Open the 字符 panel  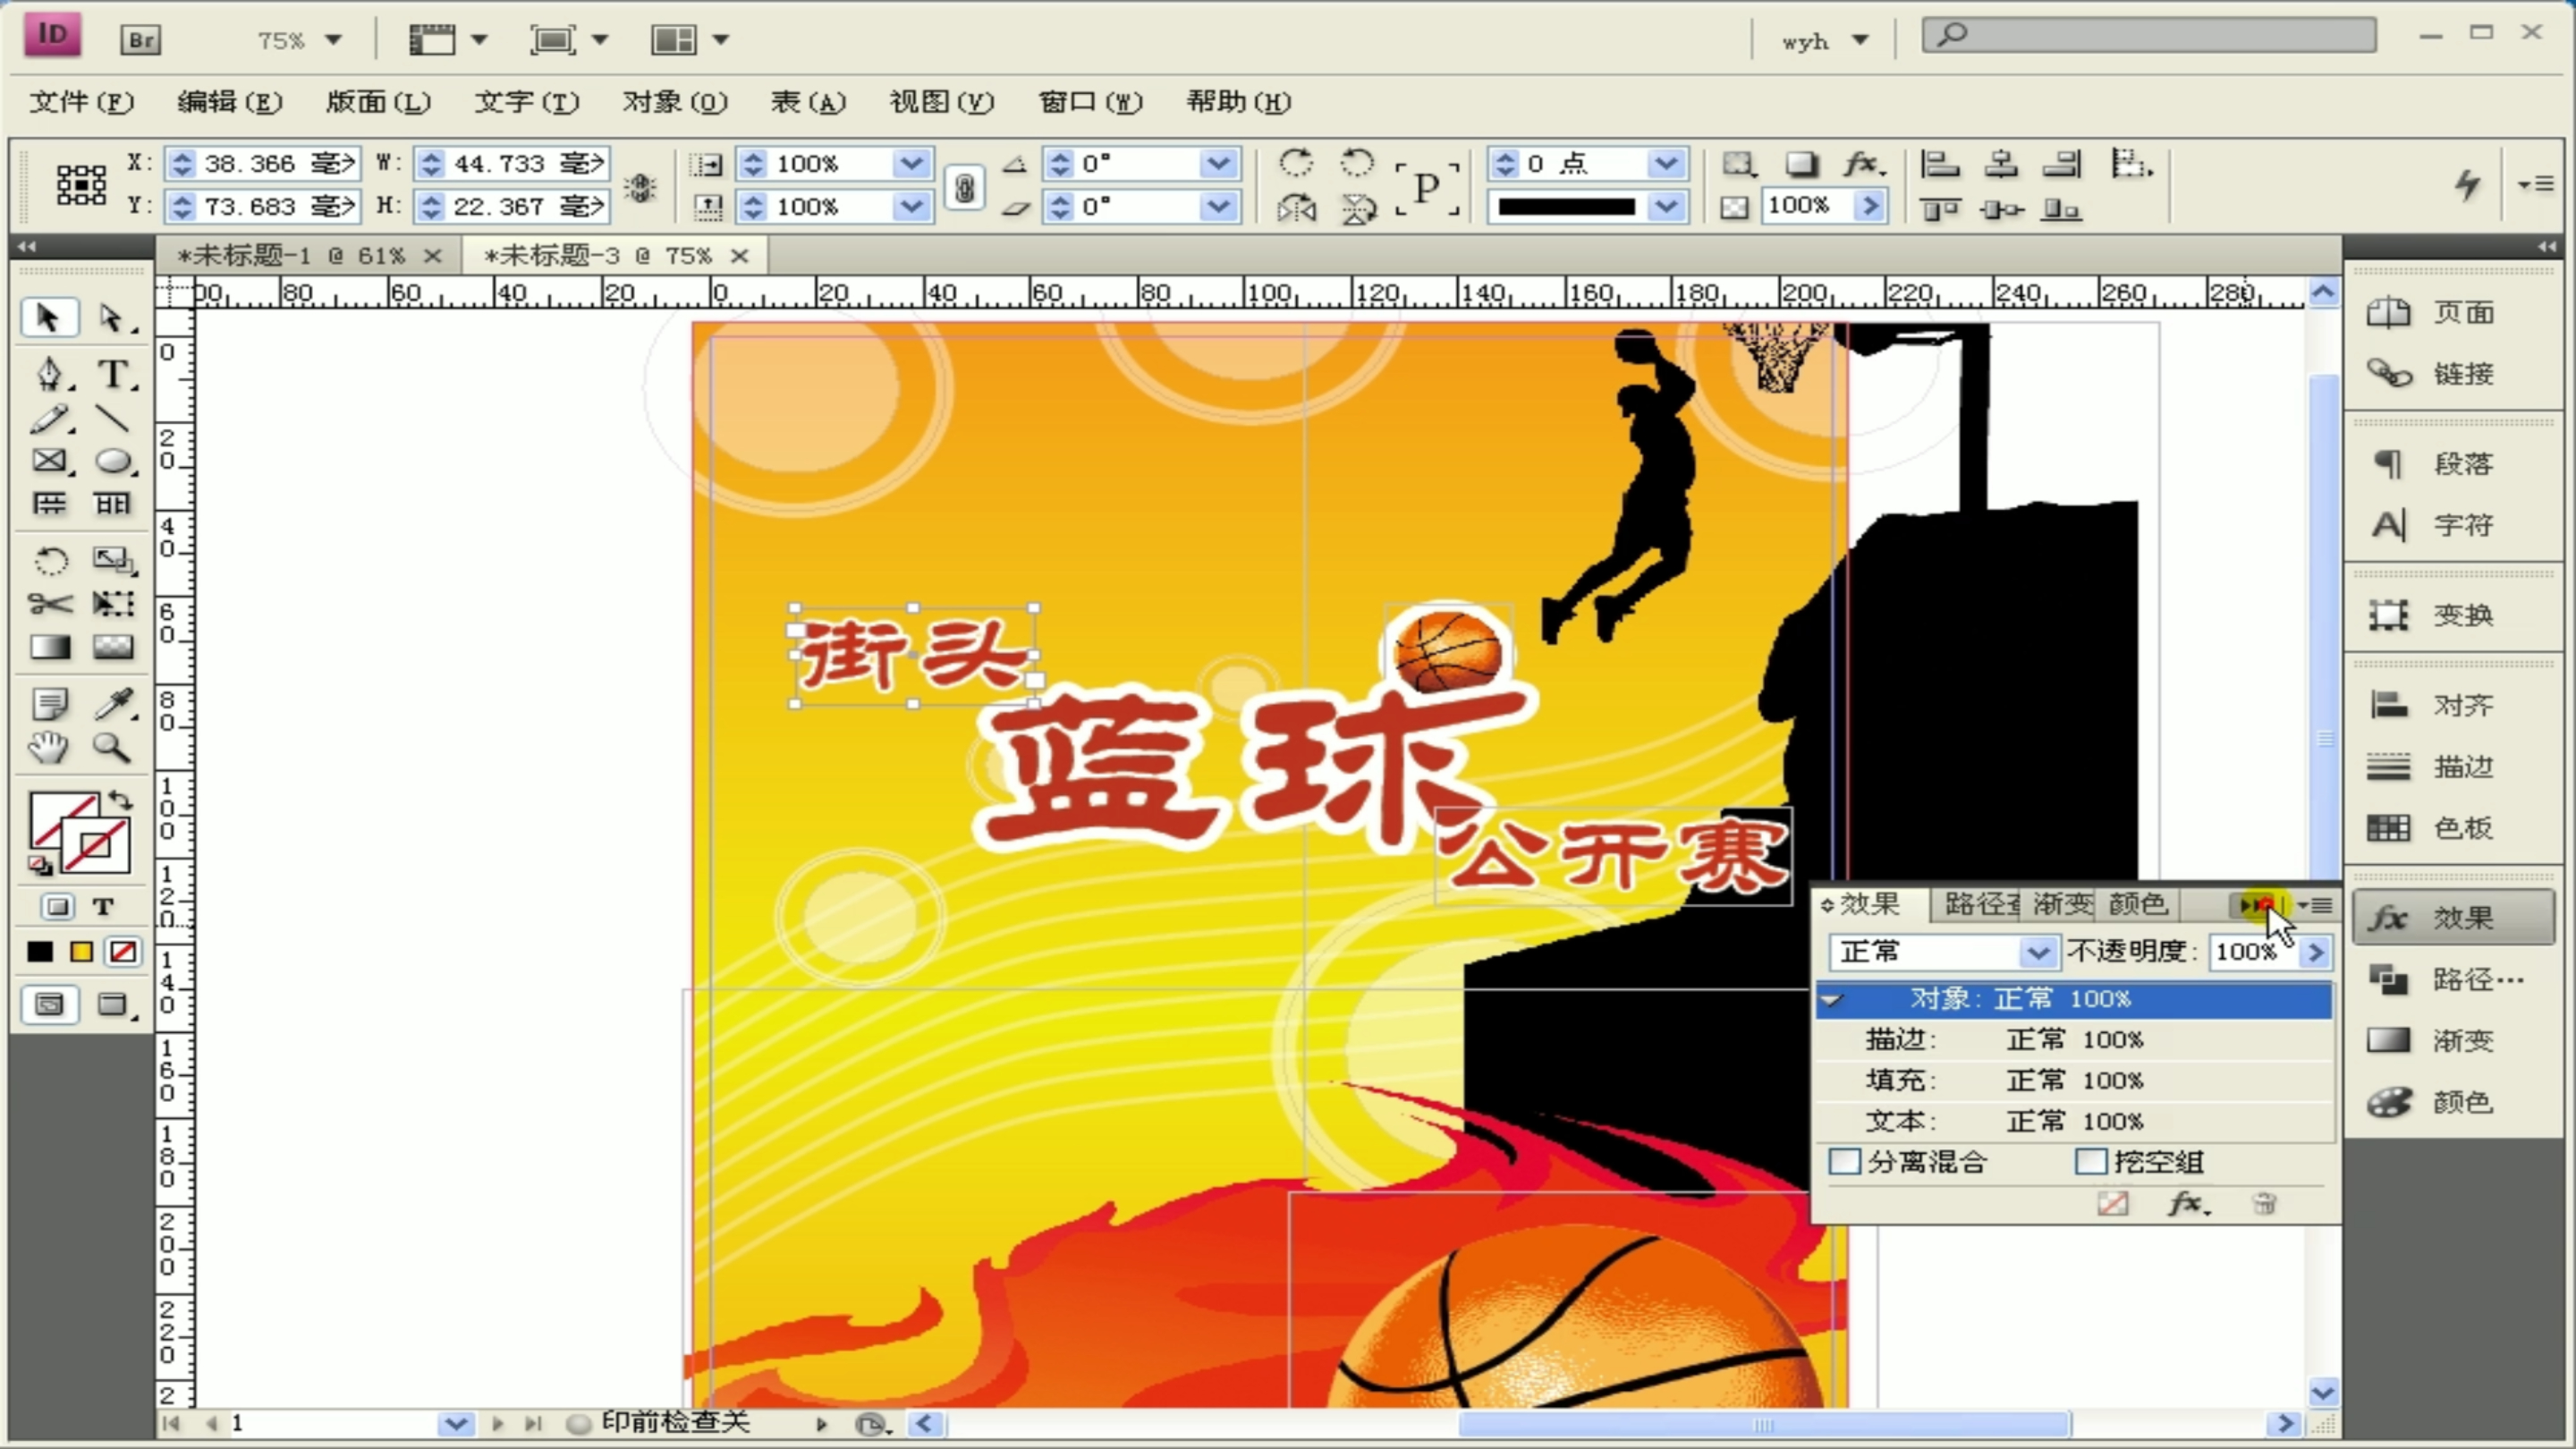[x=2432, y=525]
